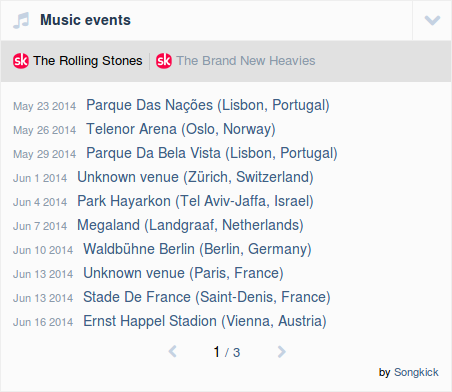
Task: Go to the previous page of events
Action: 172,352
